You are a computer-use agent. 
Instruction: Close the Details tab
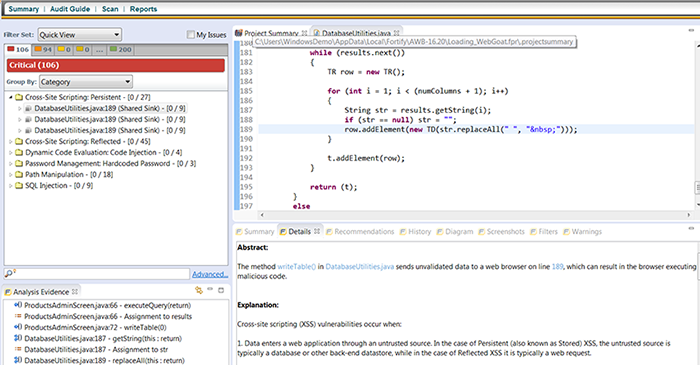click(x=317, y=231)
